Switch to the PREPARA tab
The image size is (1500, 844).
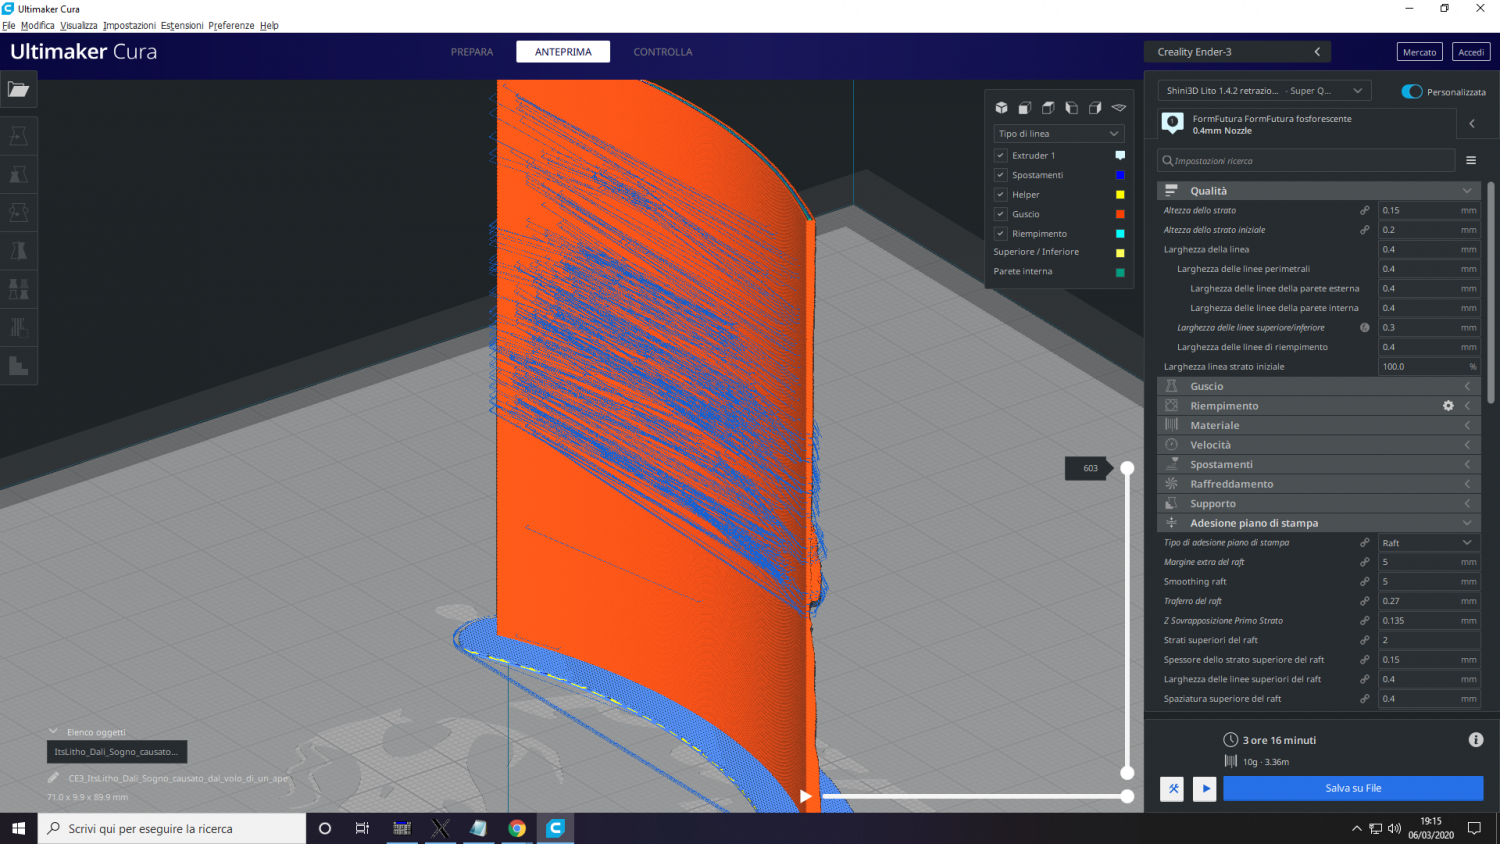tap(472, 52)
